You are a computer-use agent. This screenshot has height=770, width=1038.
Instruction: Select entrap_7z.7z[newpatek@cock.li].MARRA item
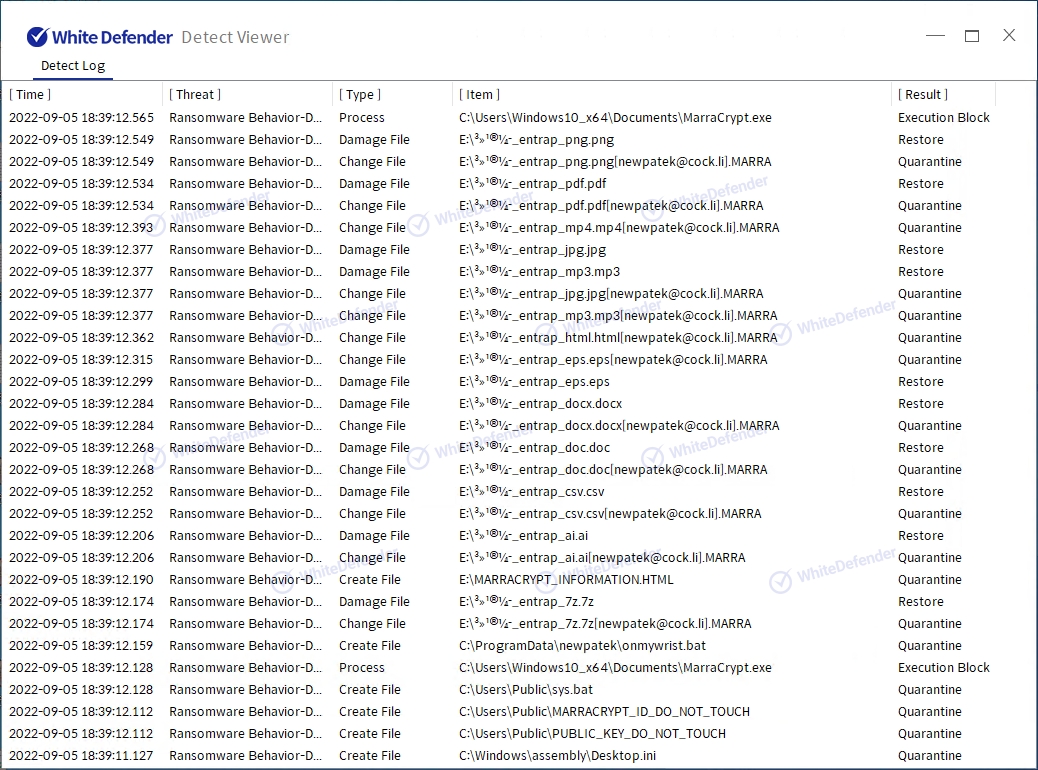[605, 624]
